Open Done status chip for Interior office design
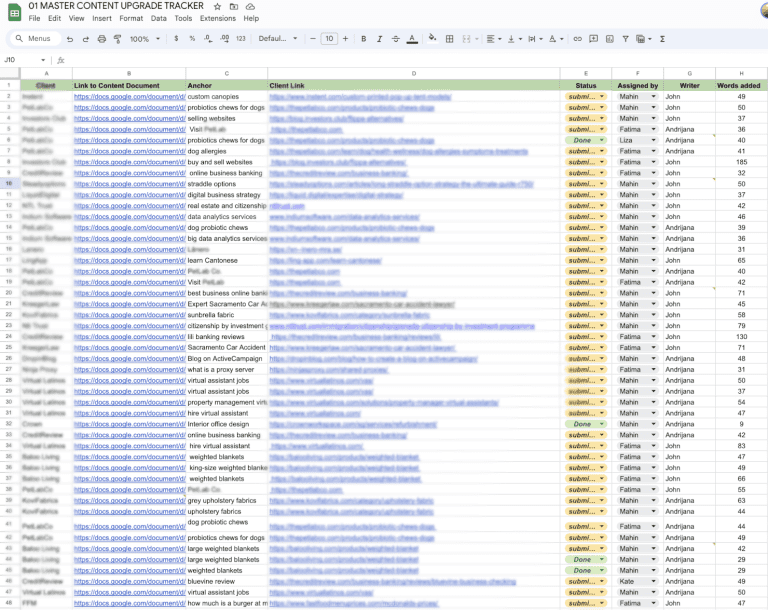The width and height of the screenshot is (768, 610). click(x=586, y=424)
